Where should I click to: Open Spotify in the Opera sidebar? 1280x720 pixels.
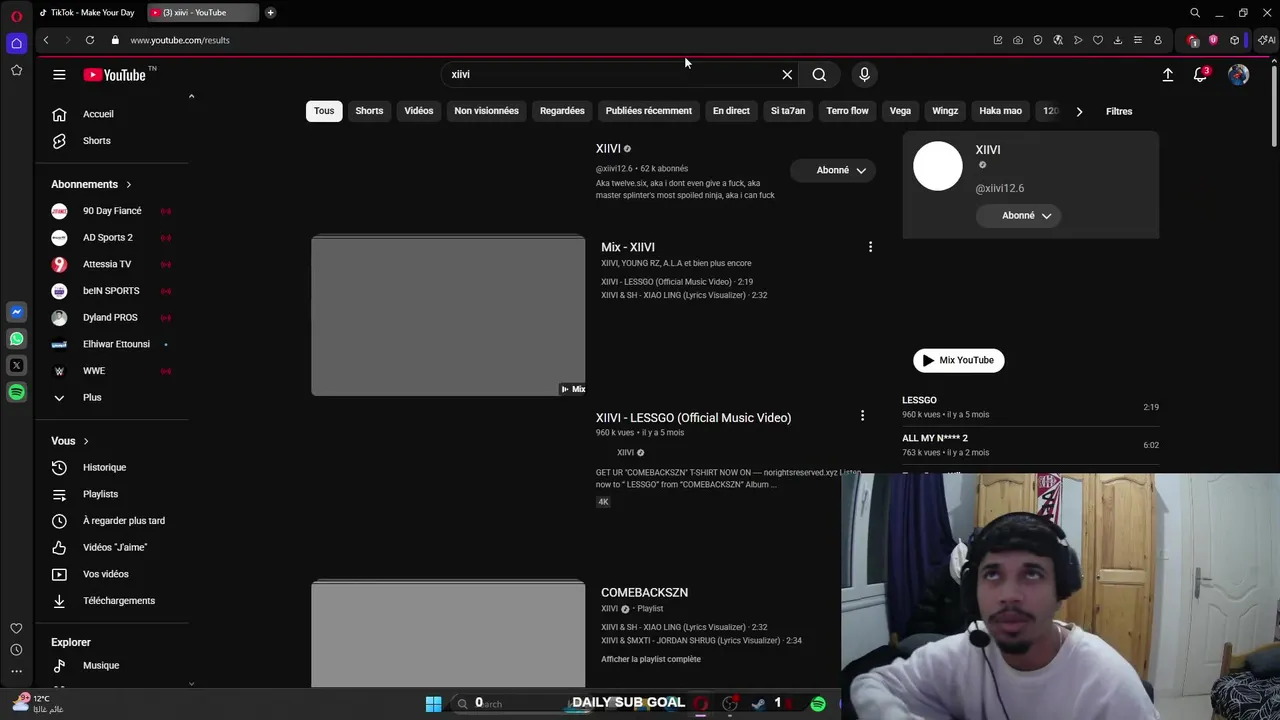[x=16, y=393]
